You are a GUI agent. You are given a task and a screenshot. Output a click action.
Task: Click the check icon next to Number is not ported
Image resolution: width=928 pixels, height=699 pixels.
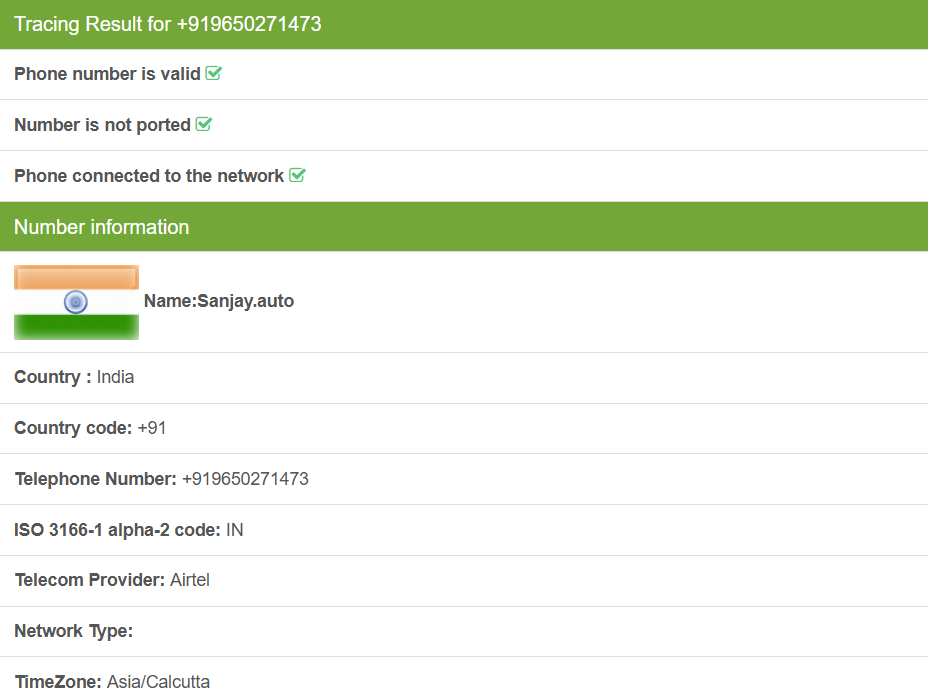point(204,125)
